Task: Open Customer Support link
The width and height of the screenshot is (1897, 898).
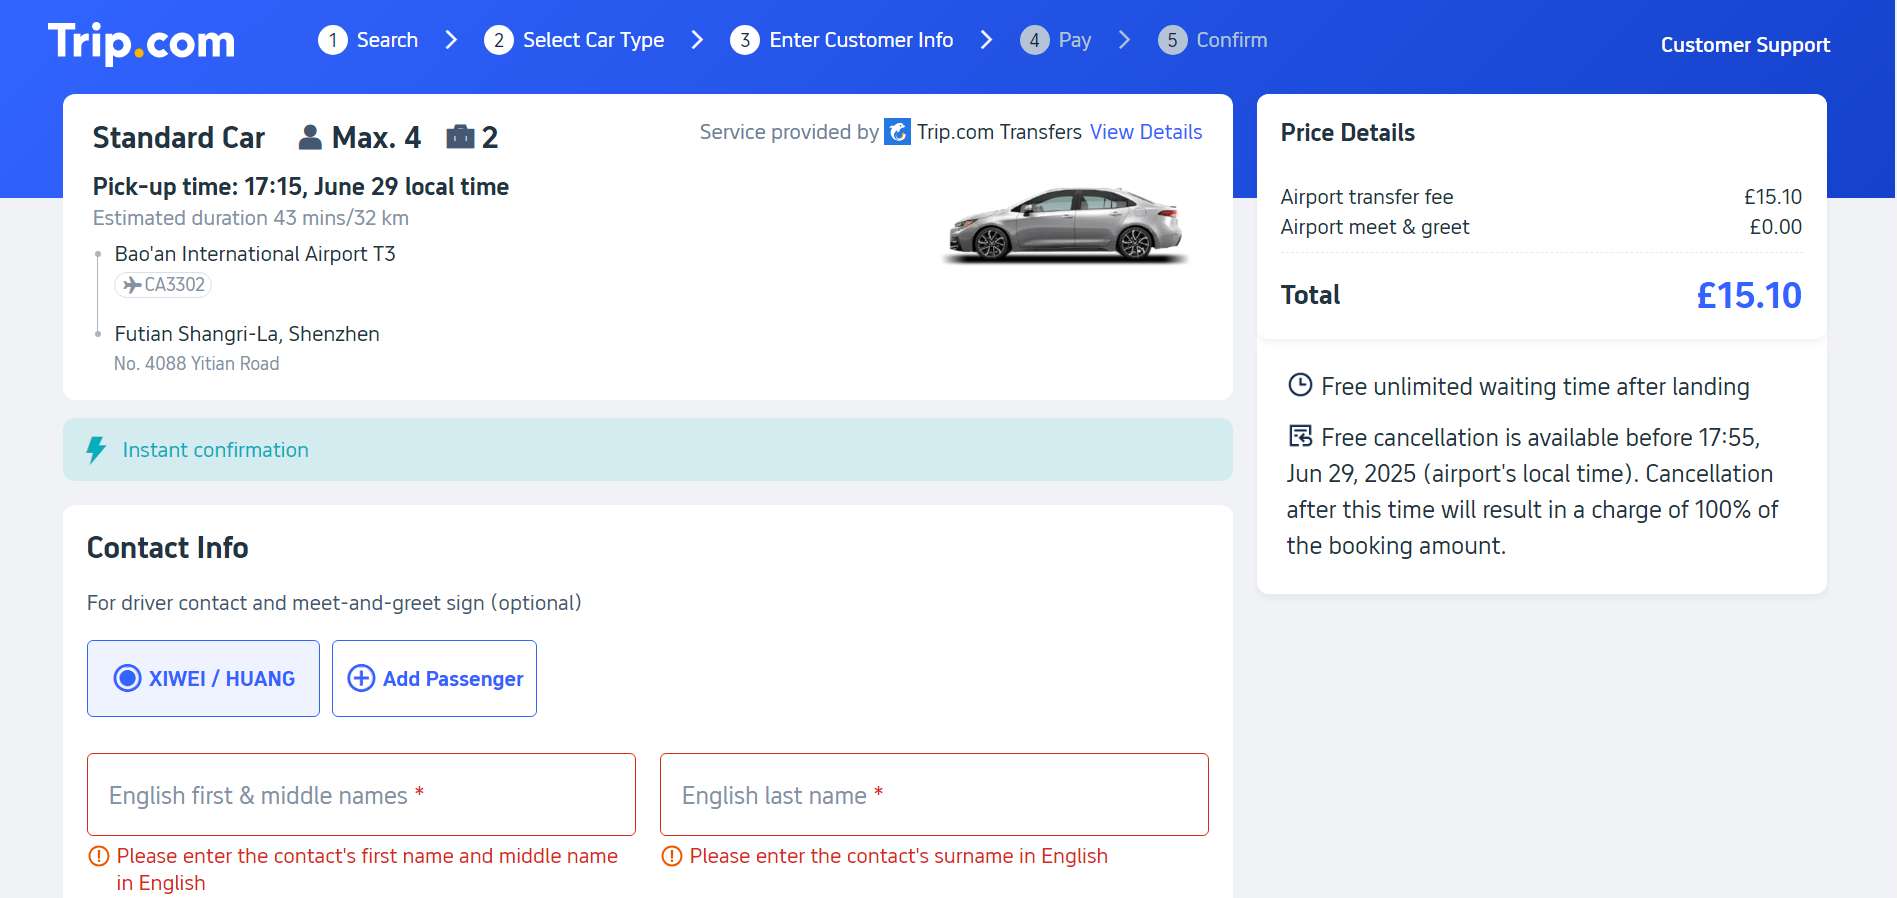Action: point(1745,45)
